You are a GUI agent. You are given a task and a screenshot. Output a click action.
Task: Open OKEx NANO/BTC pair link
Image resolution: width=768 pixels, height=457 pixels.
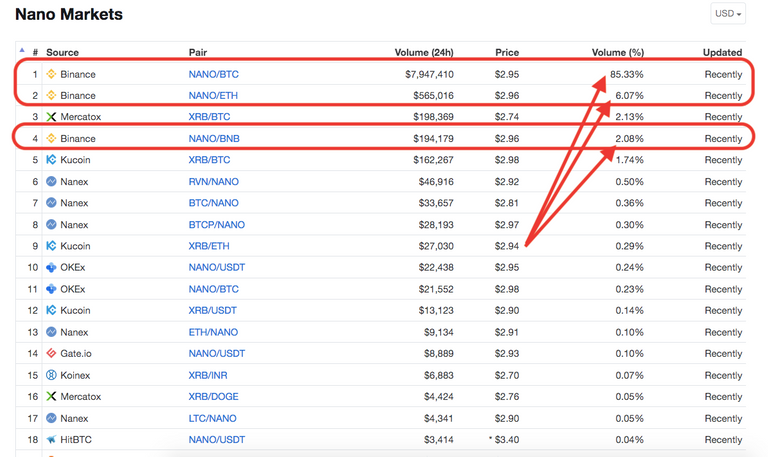coord(214,289)
